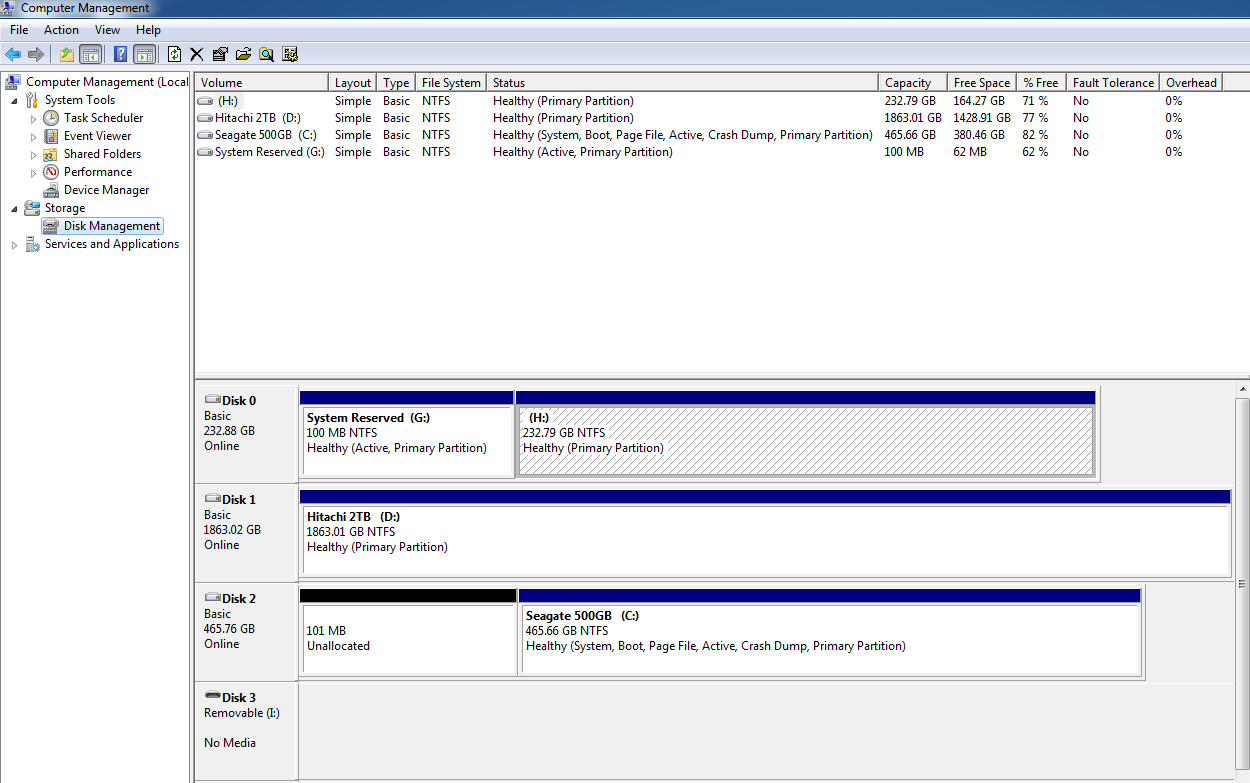Click the Open folder toolbar icon
1250x783 pixels.
(x=243, y=54)
